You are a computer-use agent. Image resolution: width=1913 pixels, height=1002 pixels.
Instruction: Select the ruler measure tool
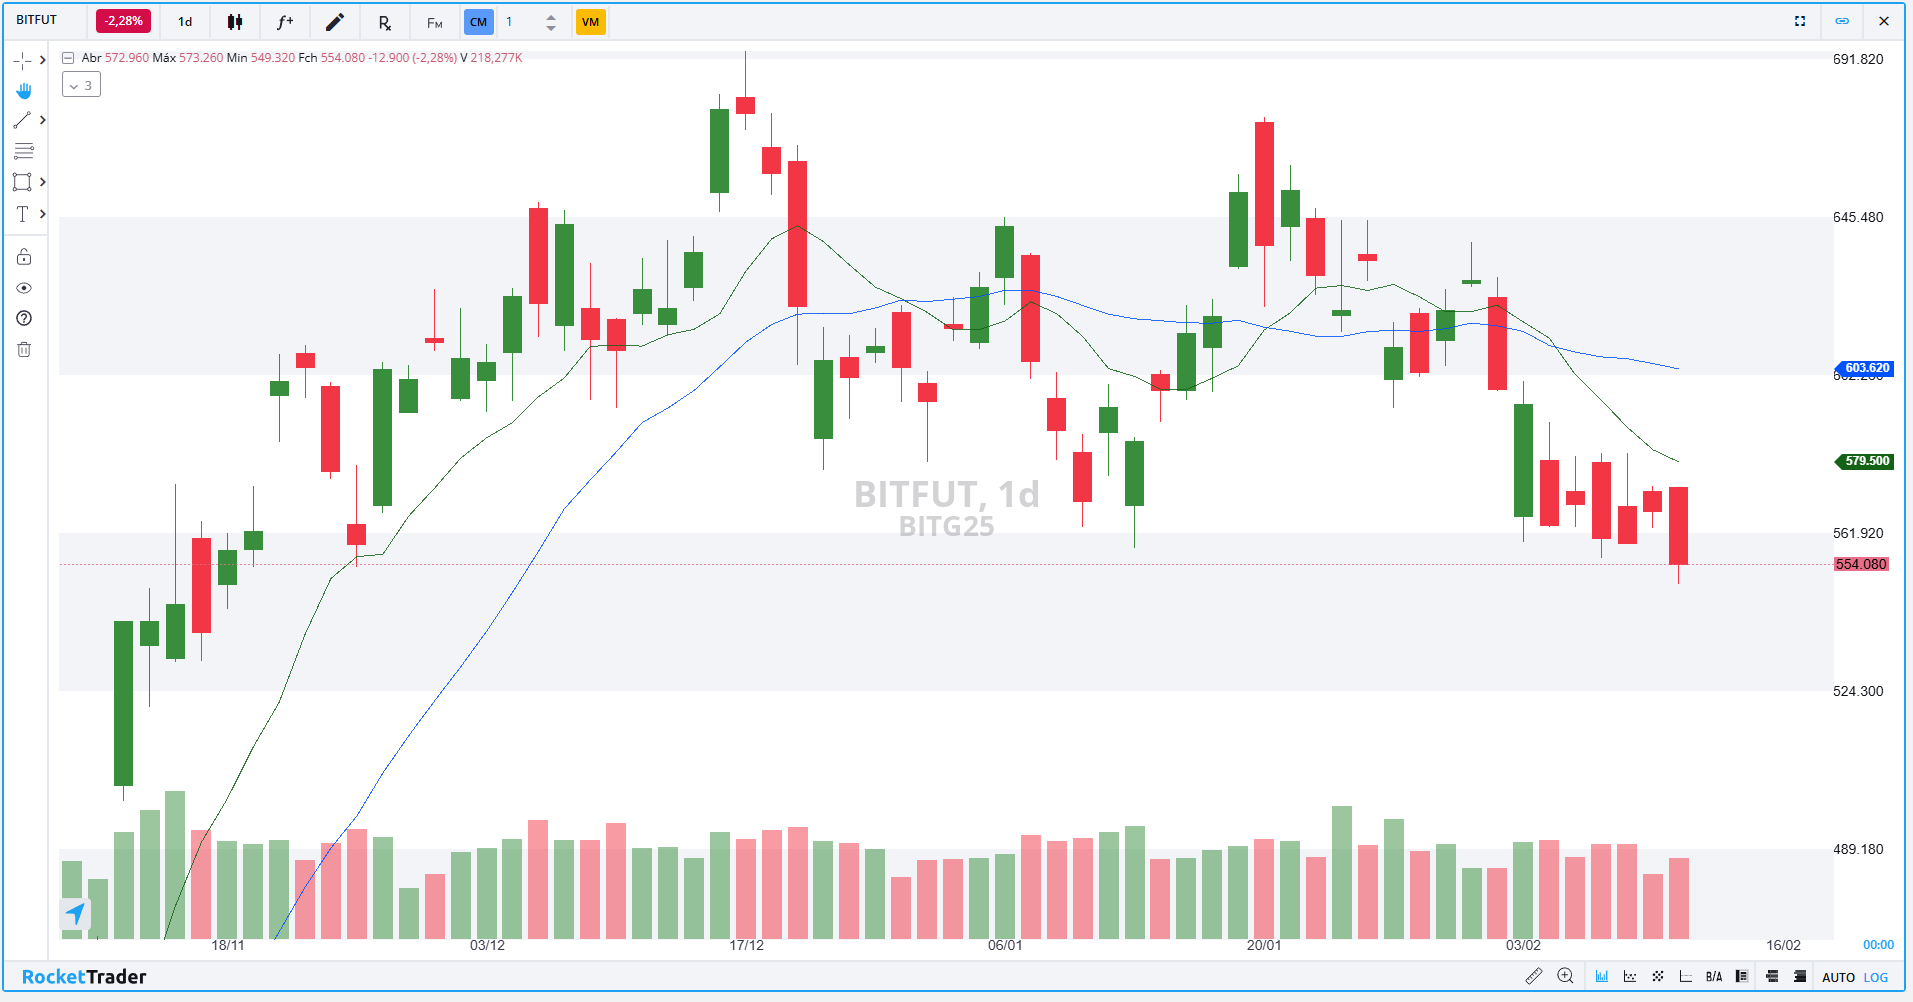(x=1534, y=976)
